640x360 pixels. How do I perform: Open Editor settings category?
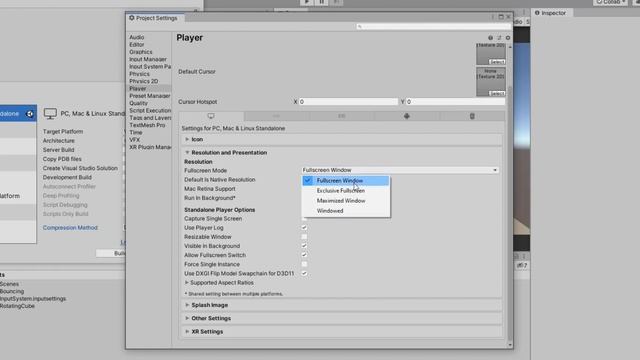click(x=137, y=44)
